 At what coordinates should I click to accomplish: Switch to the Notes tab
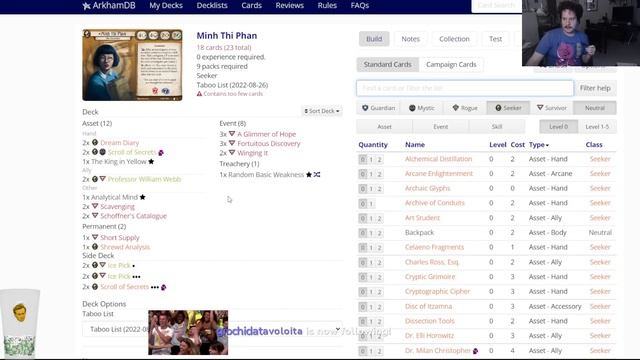point(410,39)
